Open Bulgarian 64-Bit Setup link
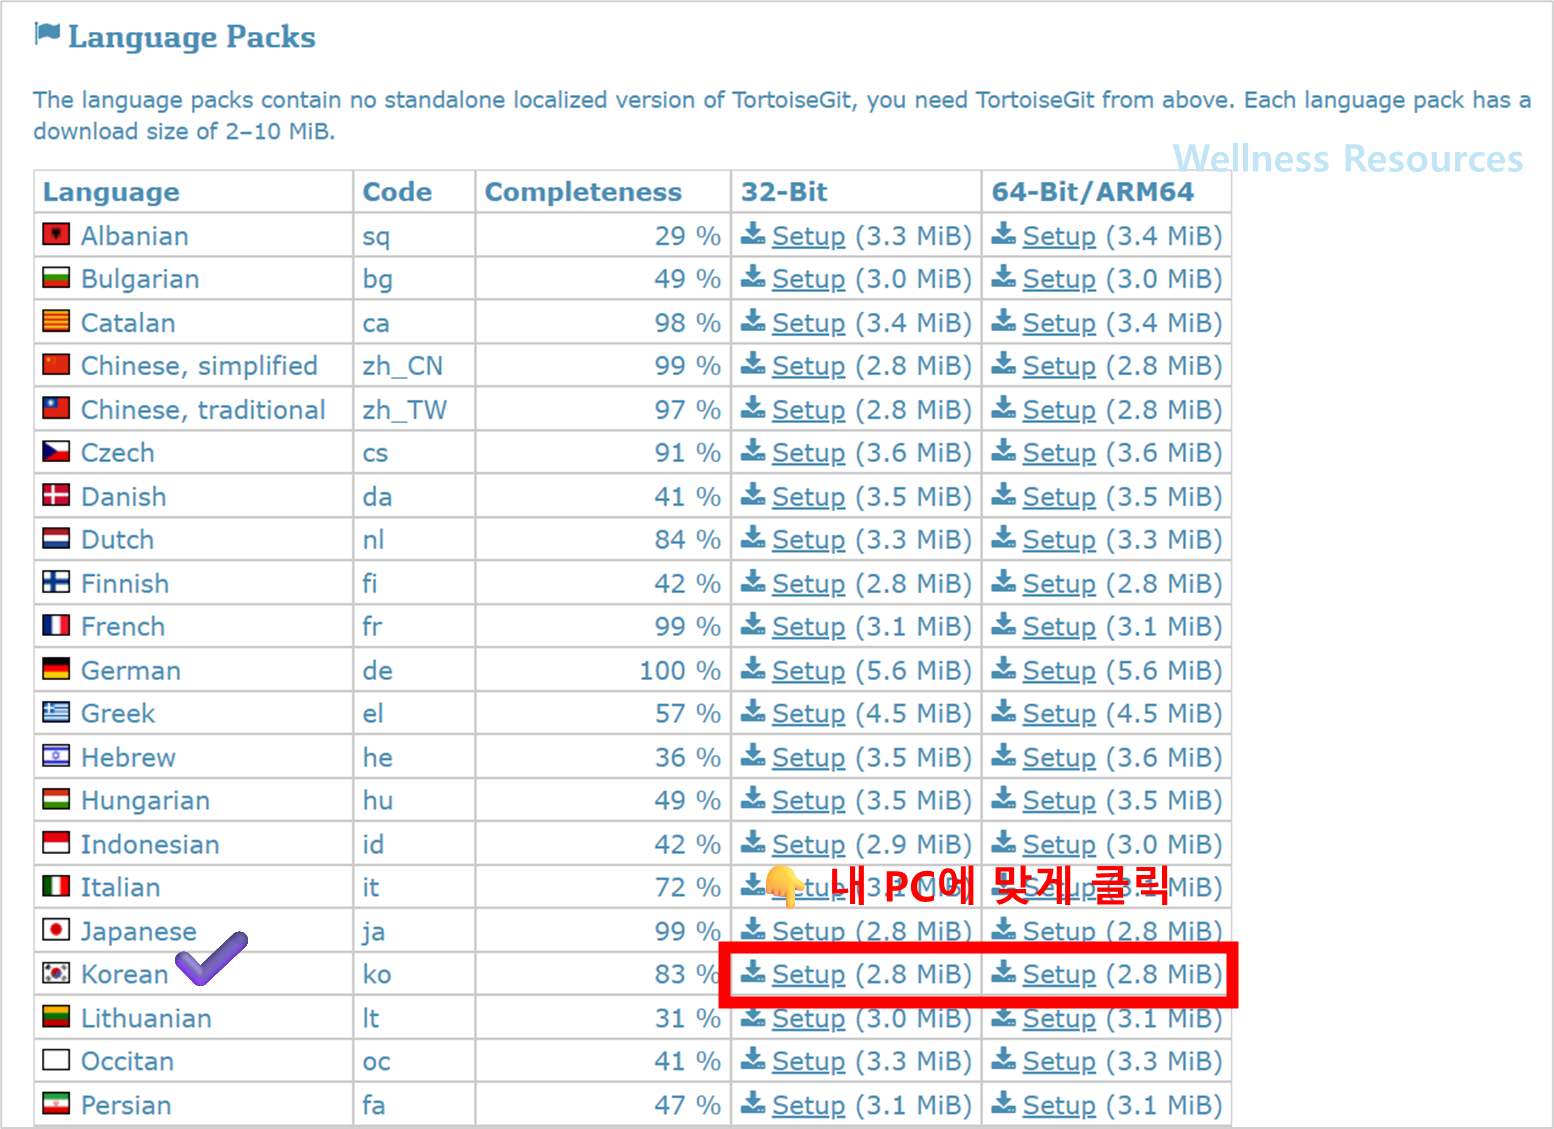The image size is (1554, 1129). pyautogui.click(x=1059, y=279)
